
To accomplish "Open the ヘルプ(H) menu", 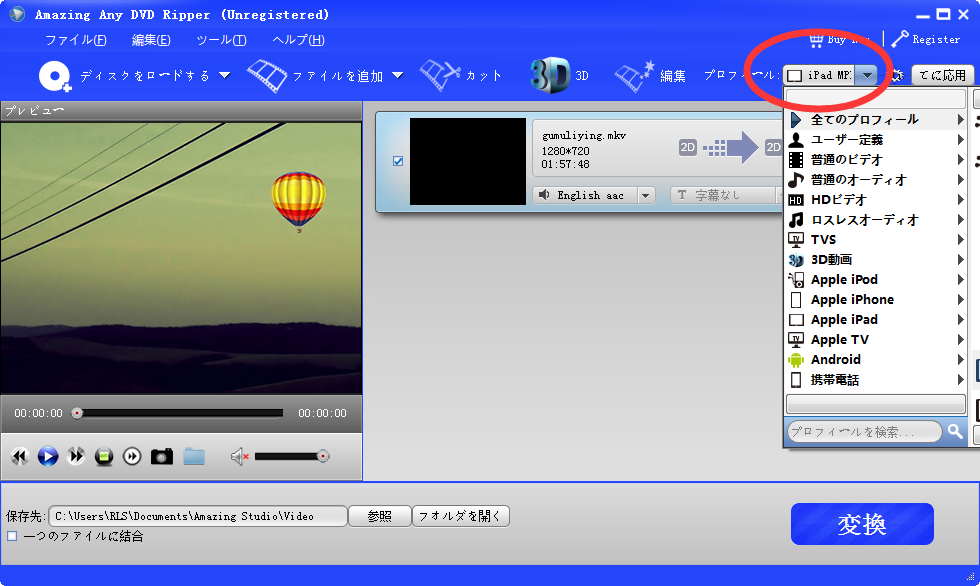I will coord(298,40).
